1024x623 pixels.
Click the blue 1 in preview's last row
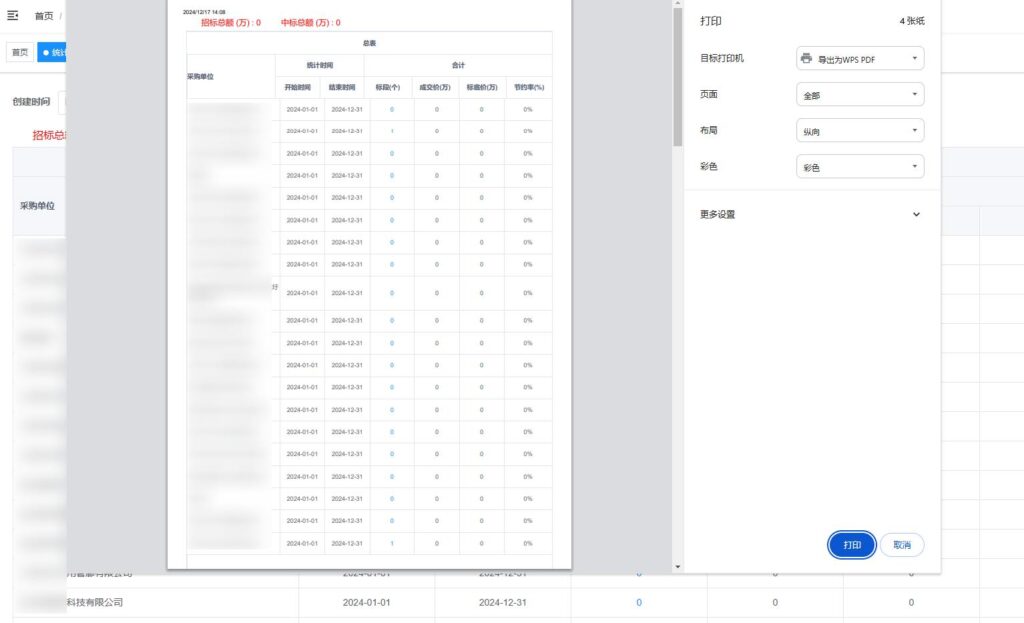(x=391, y=543)
